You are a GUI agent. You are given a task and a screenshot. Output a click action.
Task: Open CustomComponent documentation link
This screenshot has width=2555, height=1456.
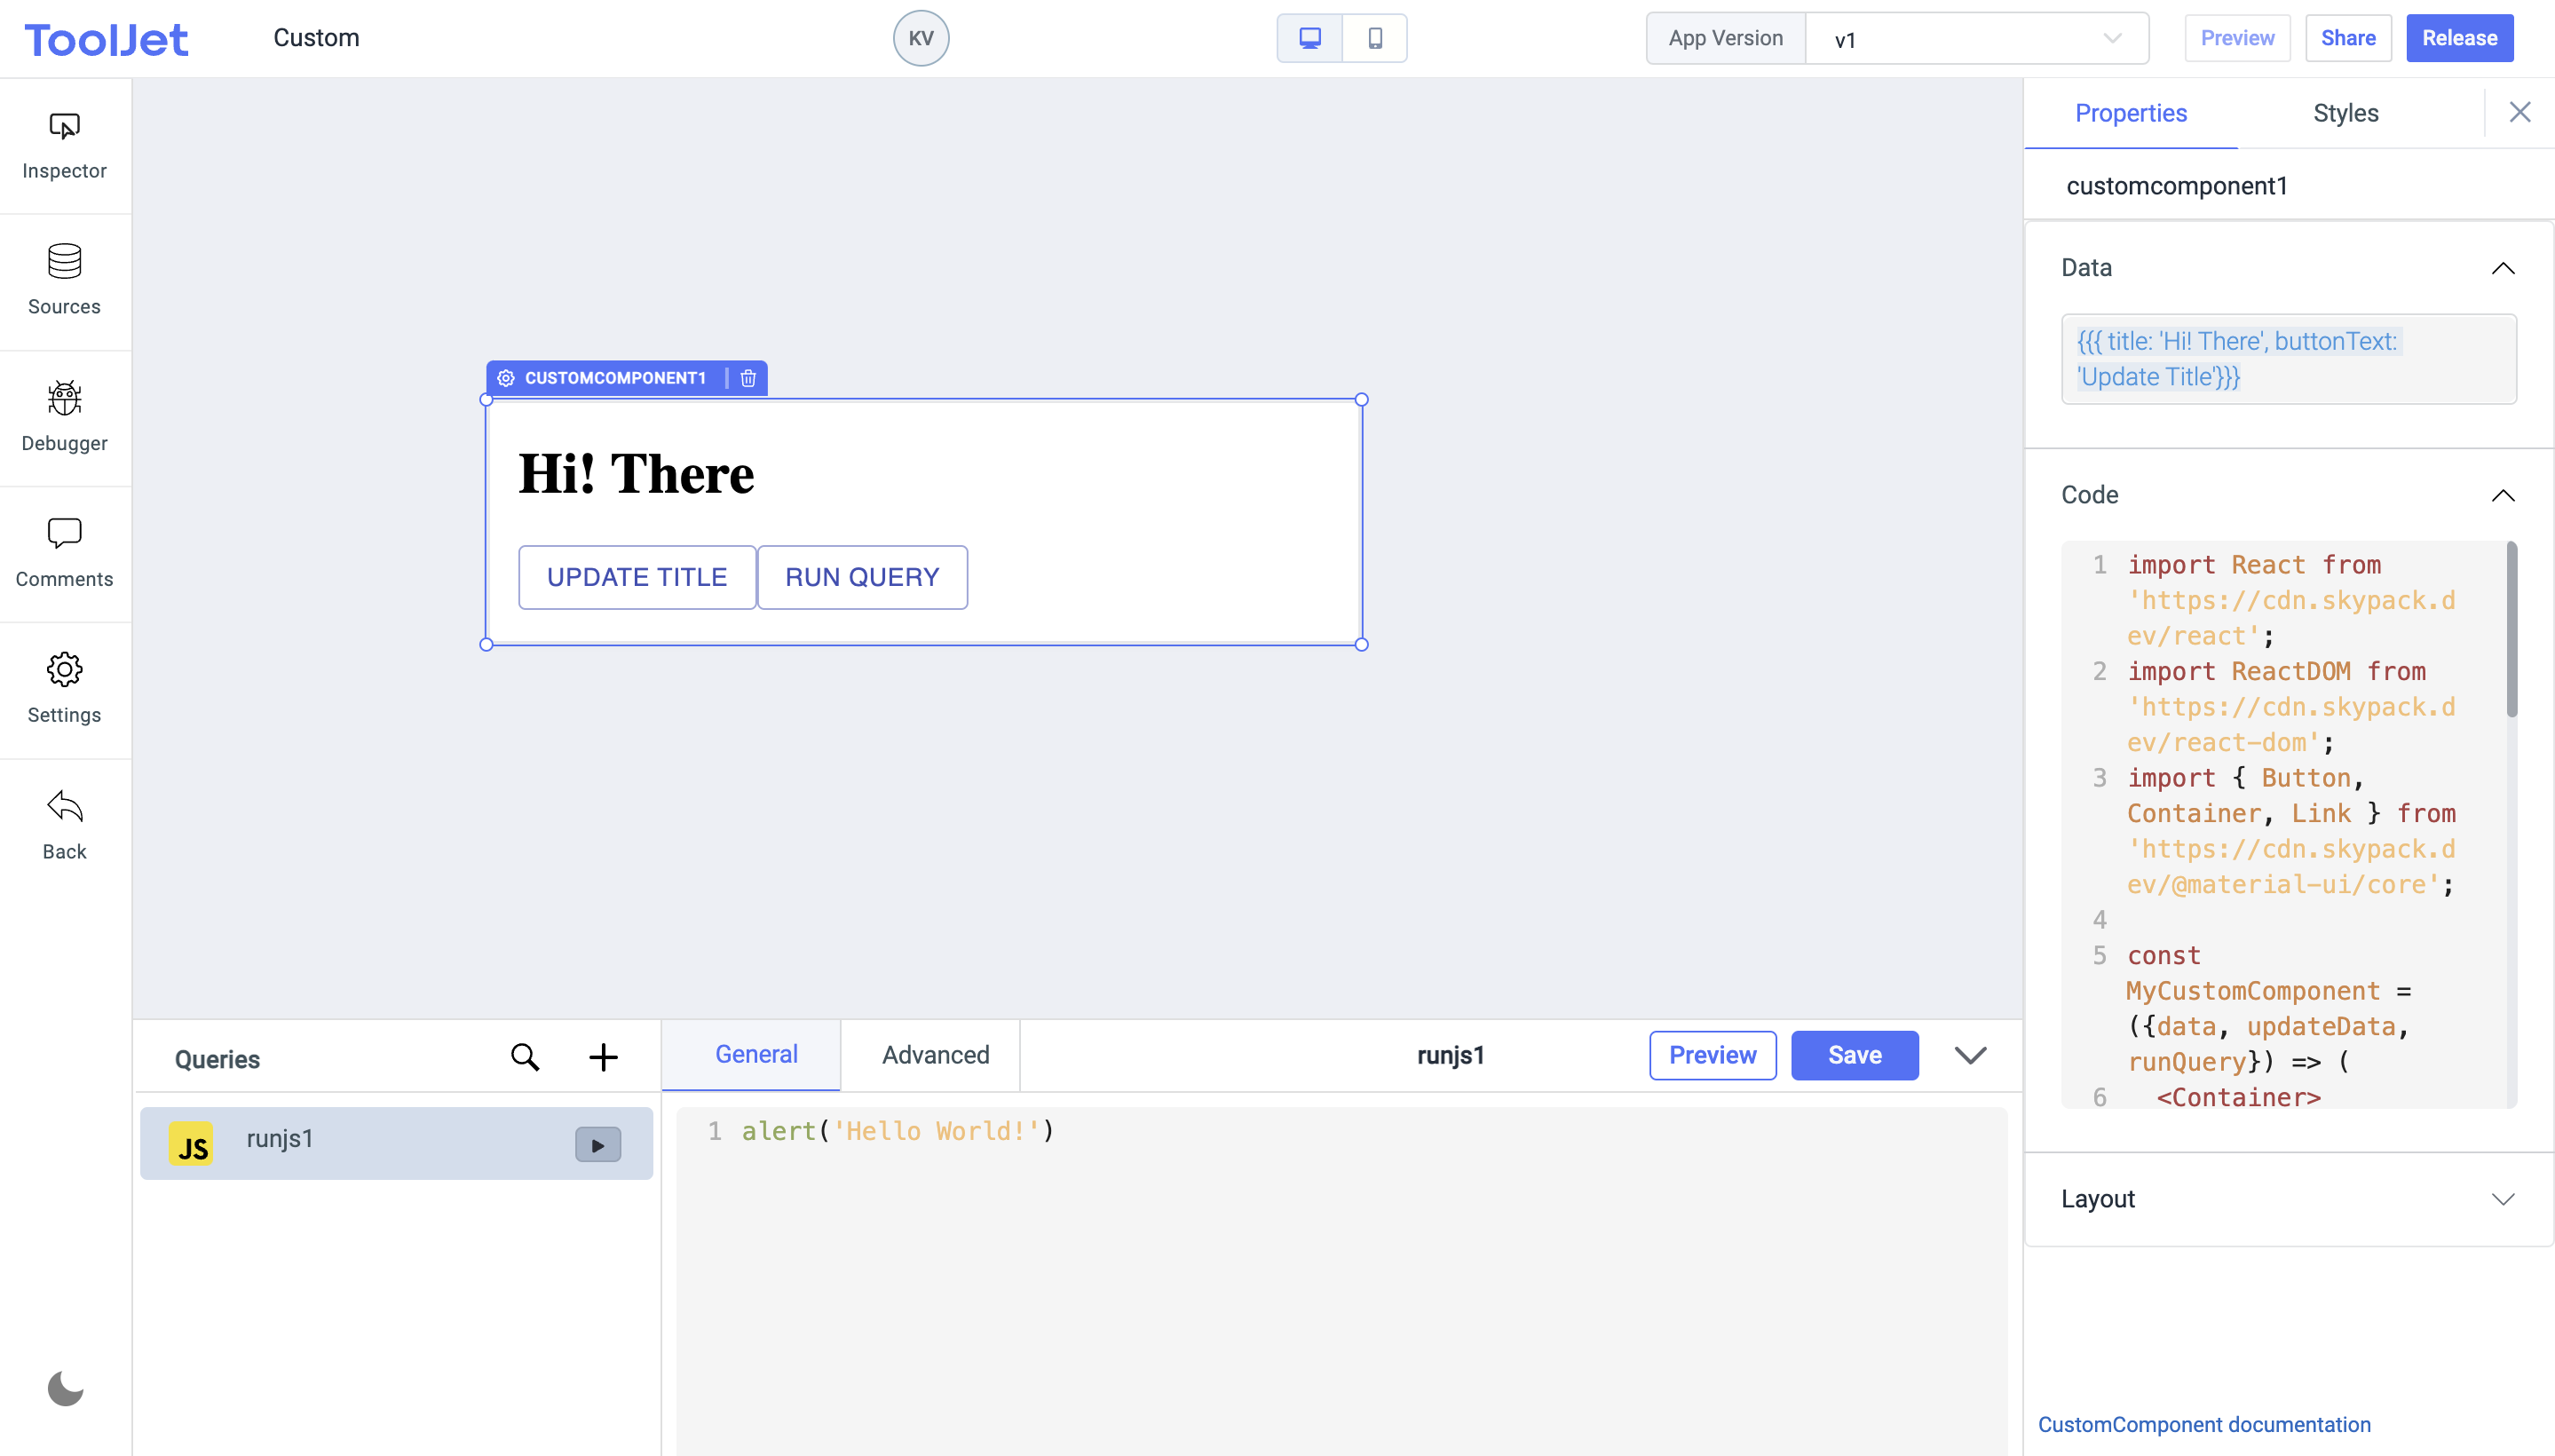(2208, 1424)
